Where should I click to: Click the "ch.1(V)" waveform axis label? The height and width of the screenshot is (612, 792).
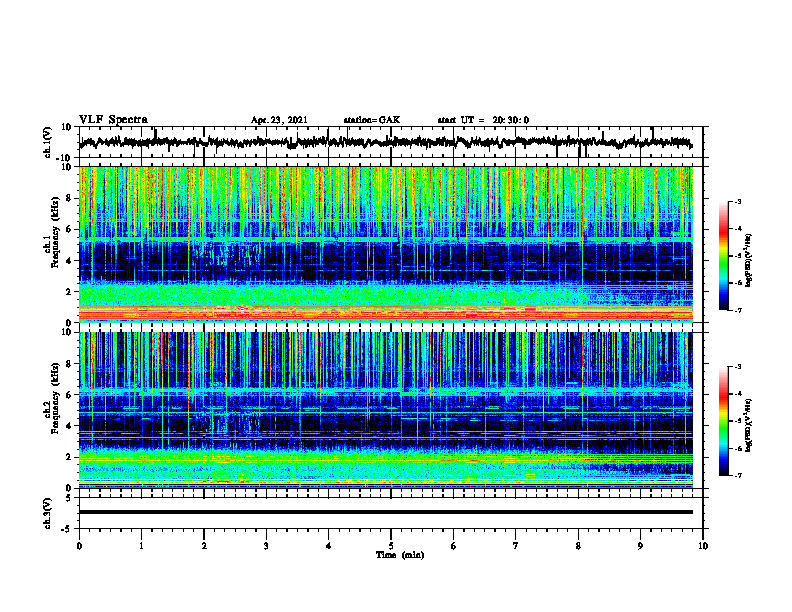point(48,142)
